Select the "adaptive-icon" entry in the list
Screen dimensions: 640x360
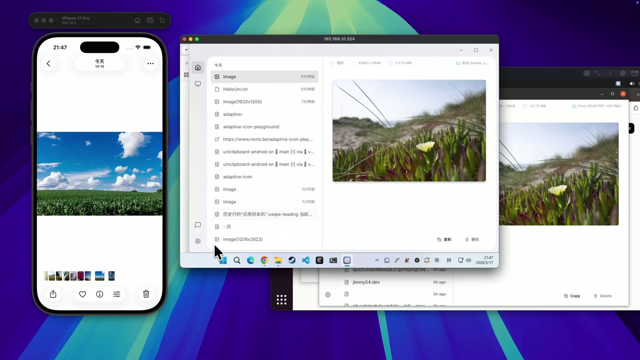264,177
